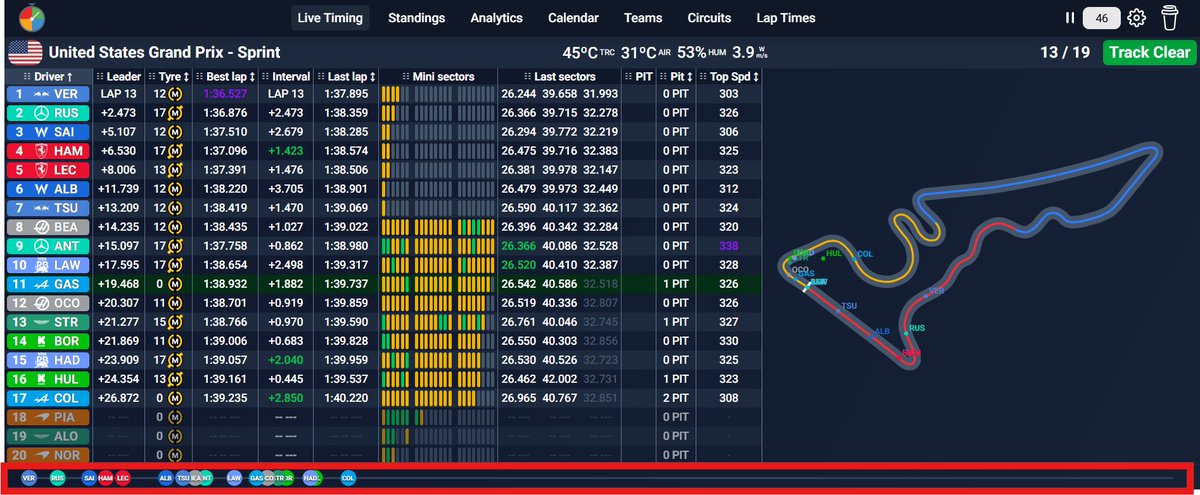Click the VER marker on the gap bar
The image size is (1200, 495).
click(x=28, y=478)
